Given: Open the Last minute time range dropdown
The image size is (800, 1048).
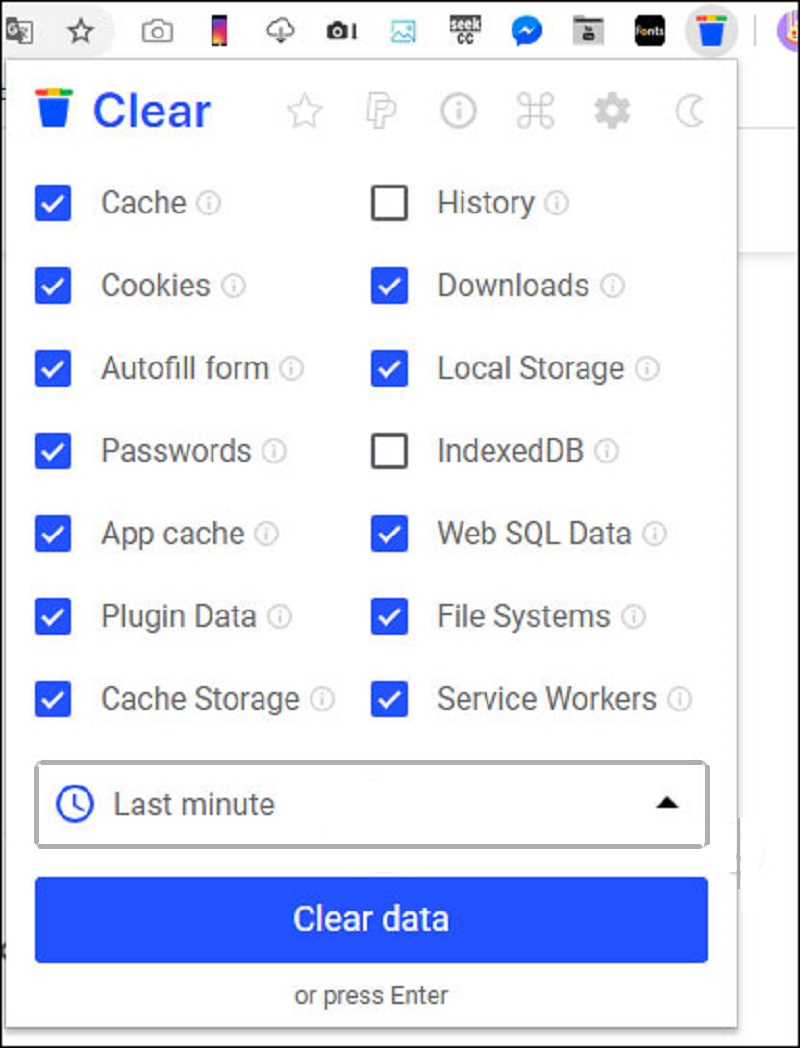Looking at the screenshot, I should tap(372, 804).
